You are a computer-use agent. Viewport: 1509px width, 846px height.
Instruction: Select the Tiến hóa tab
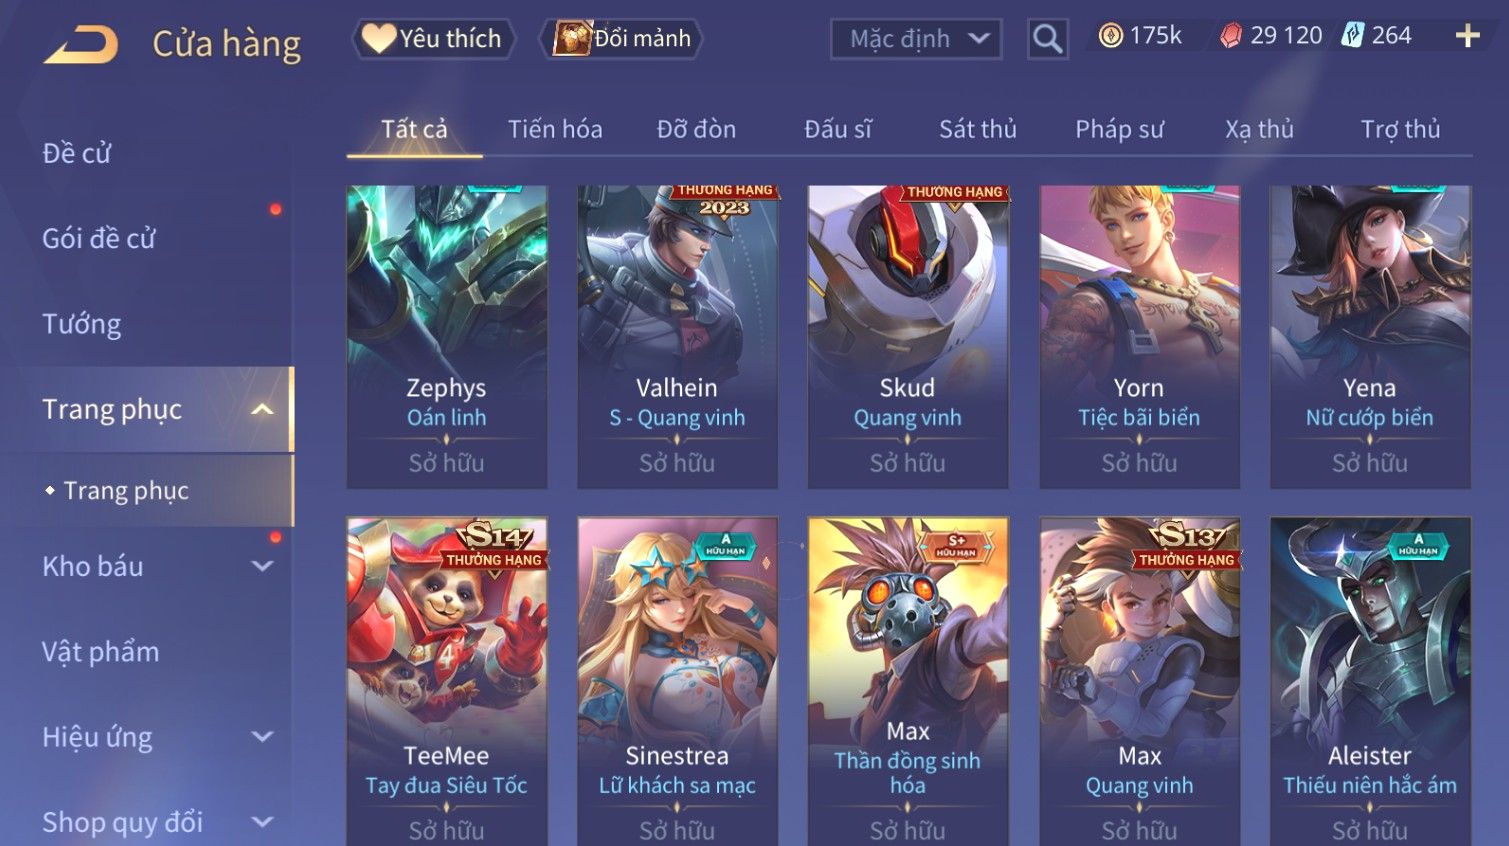point(555,129)
